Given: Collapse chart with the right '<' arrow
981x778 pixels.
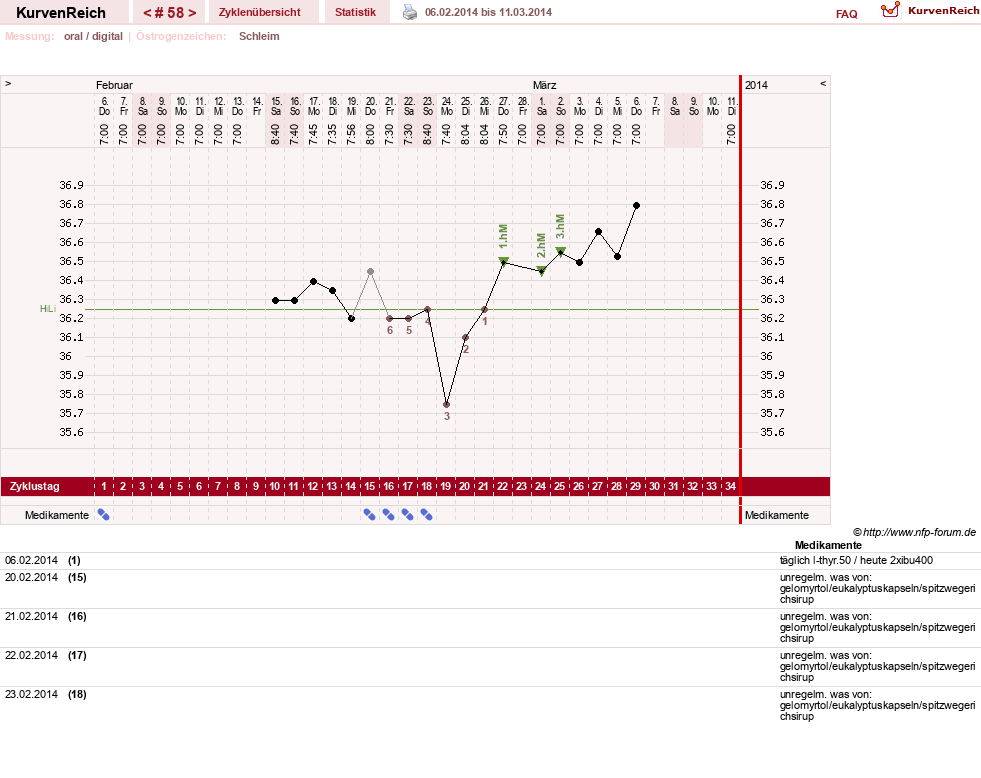Looking at the screenshot, I should pos(823,83).
